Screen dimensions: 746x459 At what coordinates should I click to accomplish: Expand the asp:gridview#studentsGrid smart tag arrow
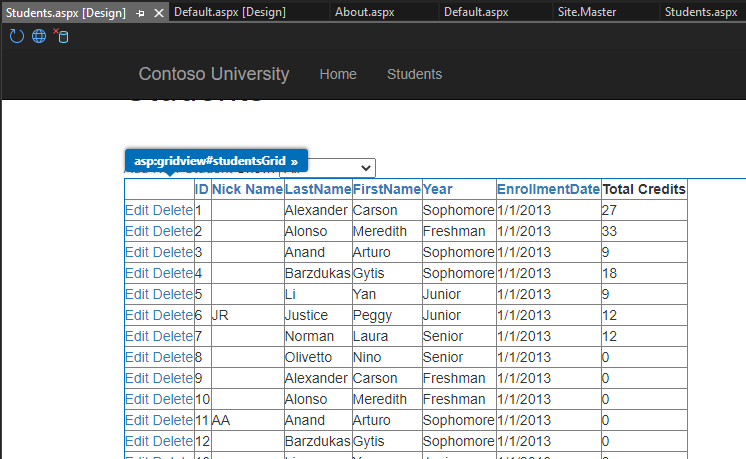pos(295,161)
